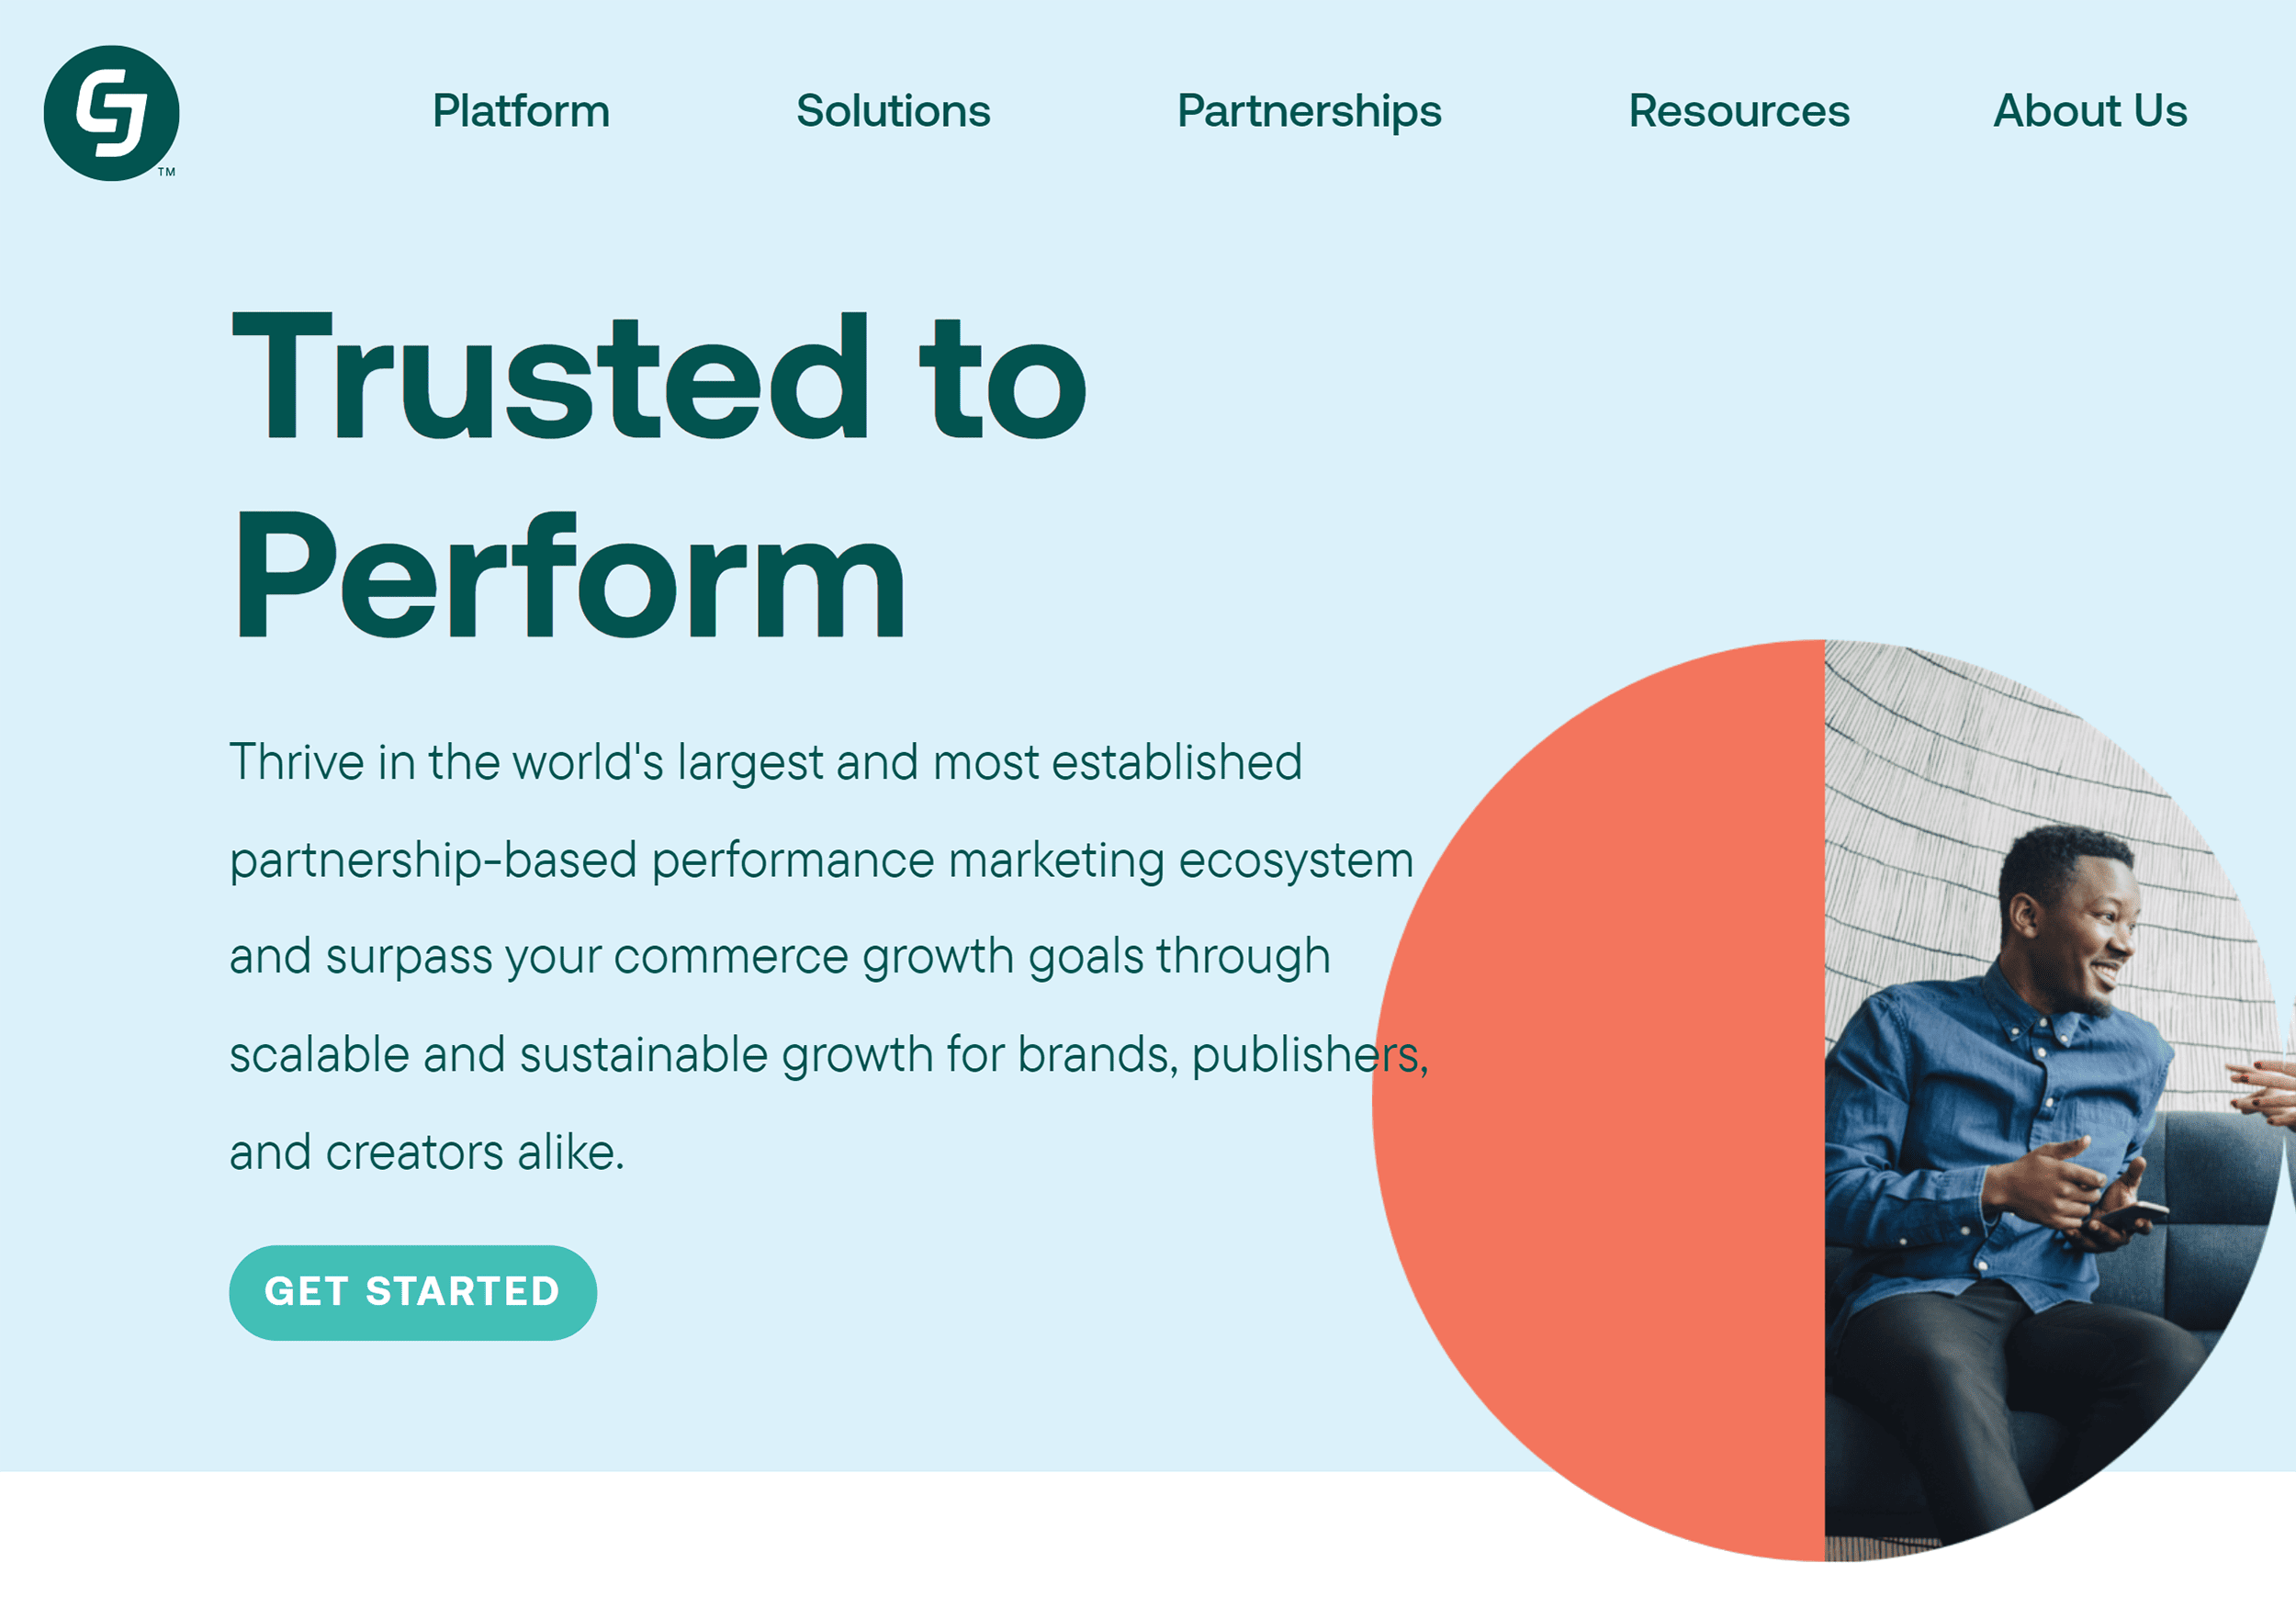The image size is (2296, 1608).
Task: Expand the About Us dropdown
Action: (x=2090, y=112)
